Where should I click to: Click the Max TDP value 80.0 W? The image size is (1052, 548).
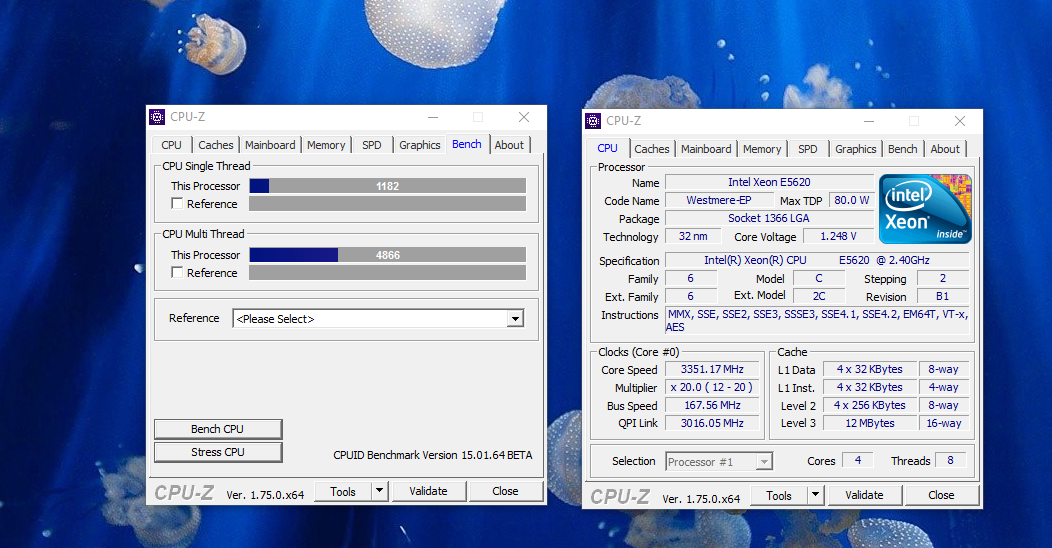[851, 200]
